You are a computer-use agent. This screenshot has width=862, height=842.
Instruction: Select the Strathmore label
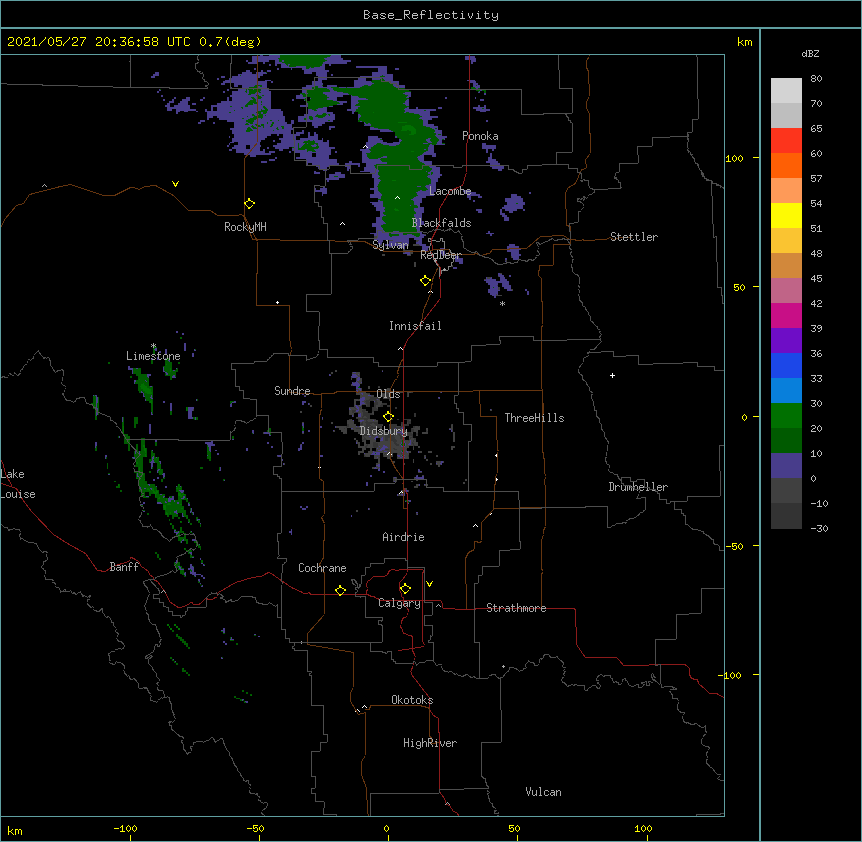[x=516, y=608]
